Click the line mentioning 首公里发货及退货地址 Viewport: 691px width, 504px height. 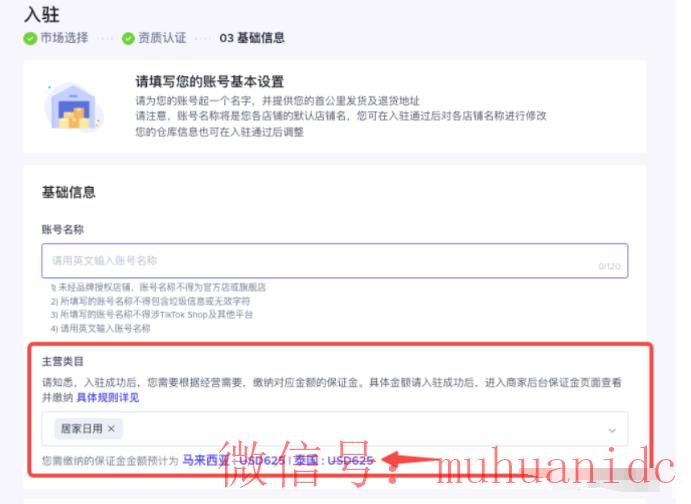tap(278, 101)
